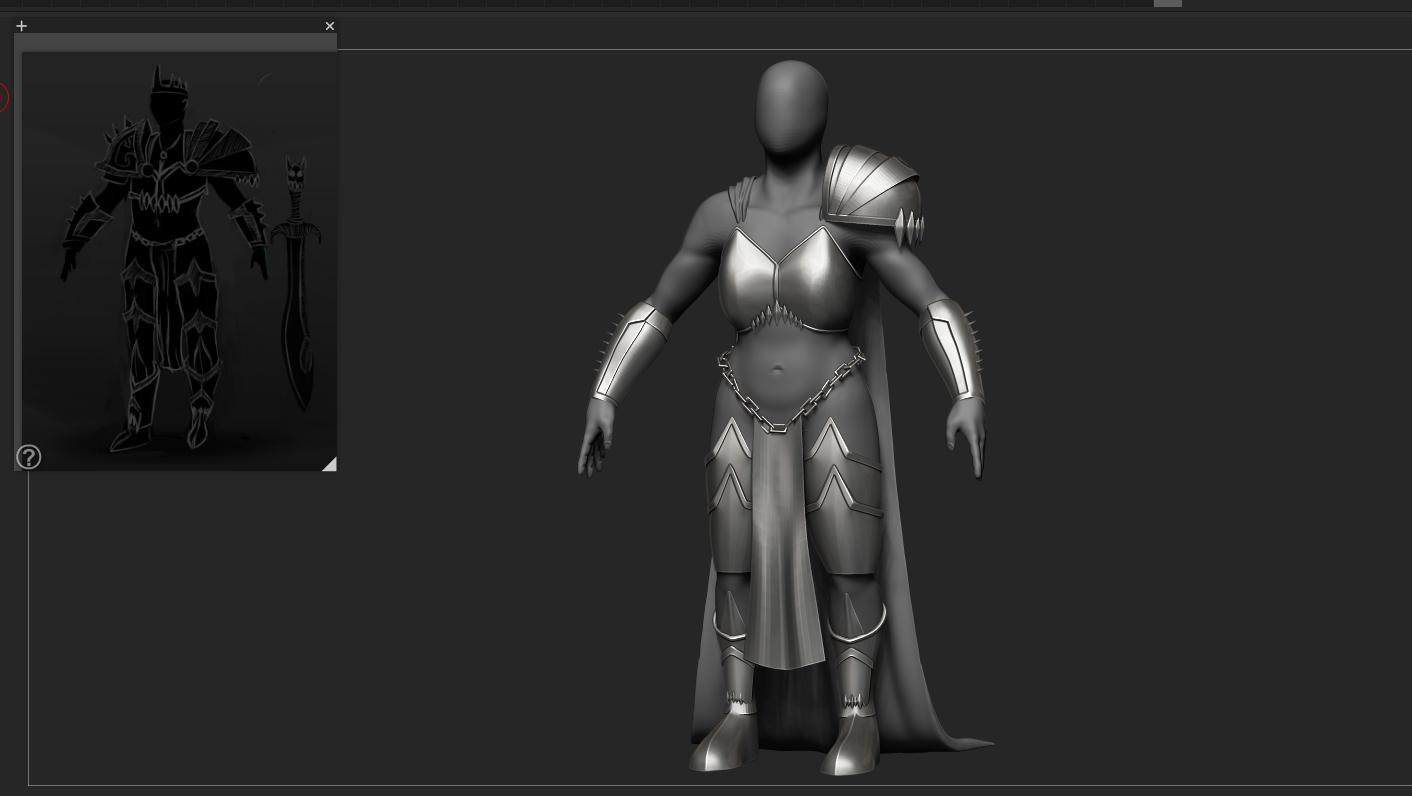Image resolution: width=1412 pixels, height=796 pixels.
Task: Click the plus icon on the reference panel
Action: [x=22, y=26]
